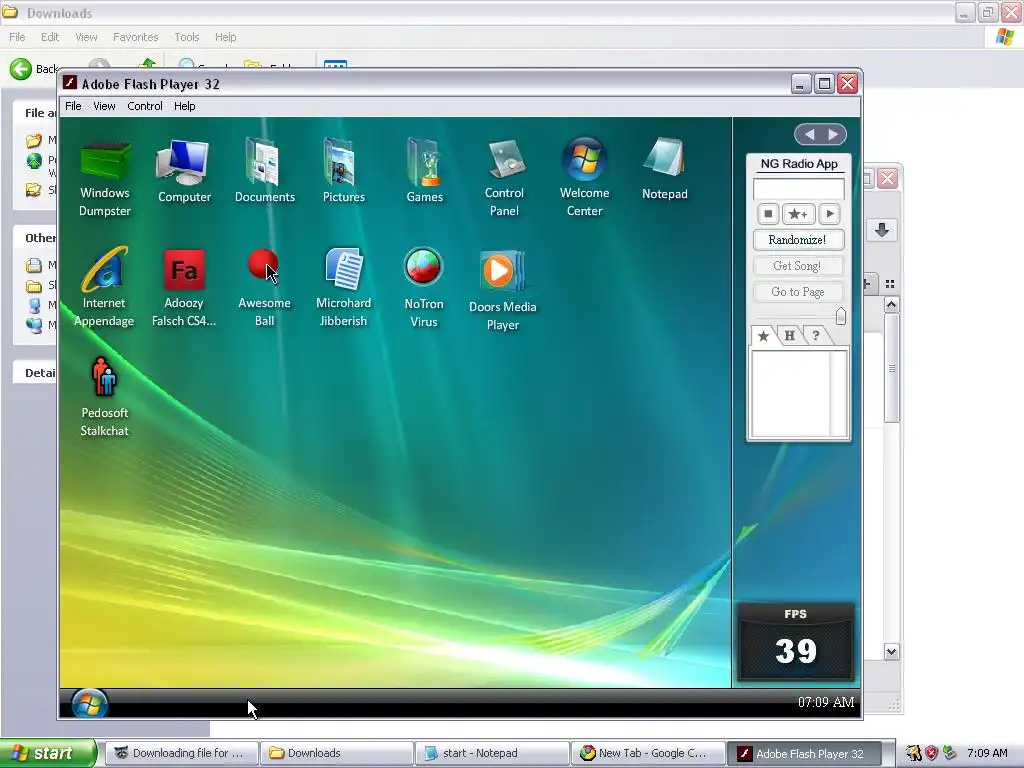This screenshot has width=1024, height=768.
Task: Click the FPS counter gadget
Action: 795,642
